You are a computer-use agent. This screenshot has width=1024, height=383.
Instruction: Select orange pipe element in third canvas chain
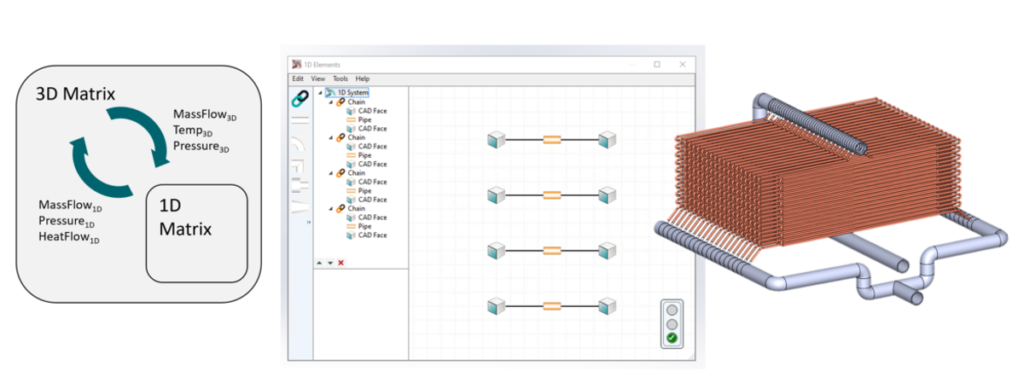coord(552,250)
